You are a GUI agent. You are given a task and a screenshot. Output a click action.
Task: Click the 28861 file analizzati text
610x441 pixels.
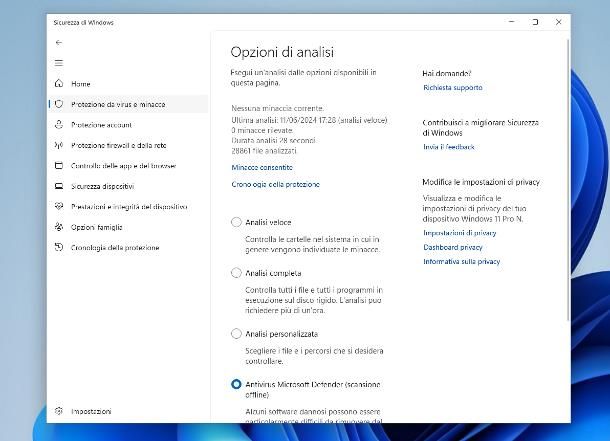tap(264, 150)
